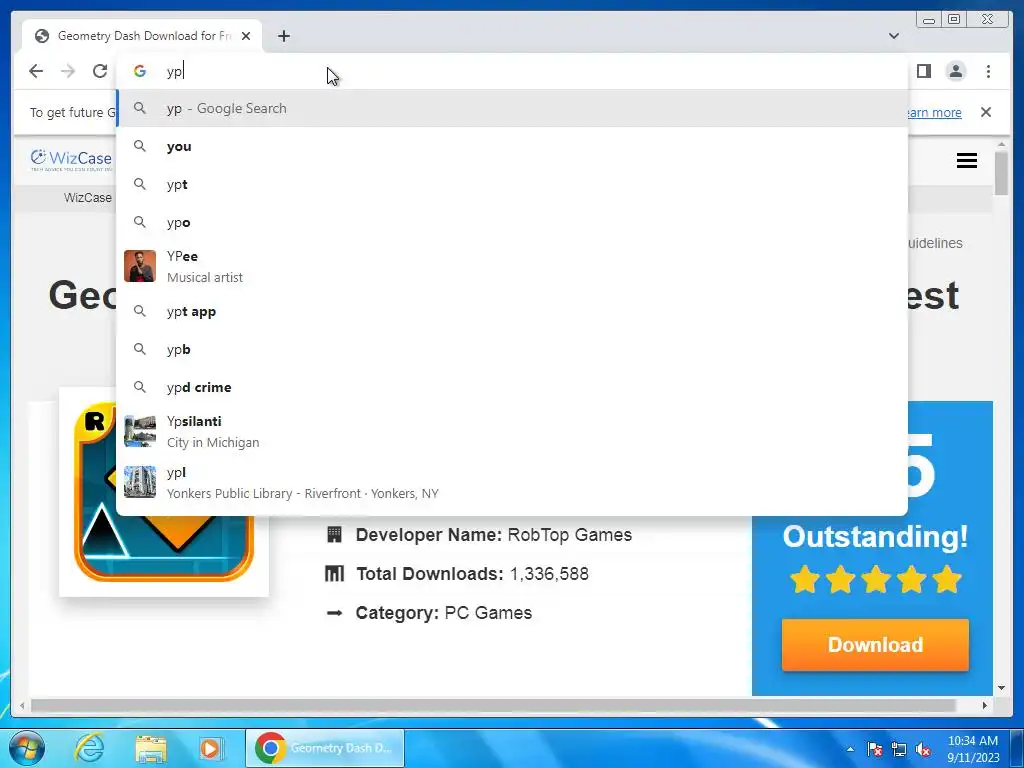The width and height of the screenshot is (1024, 768).
Task: Click the horizontal scrollbar left arrow
Action: click(22, 705)
